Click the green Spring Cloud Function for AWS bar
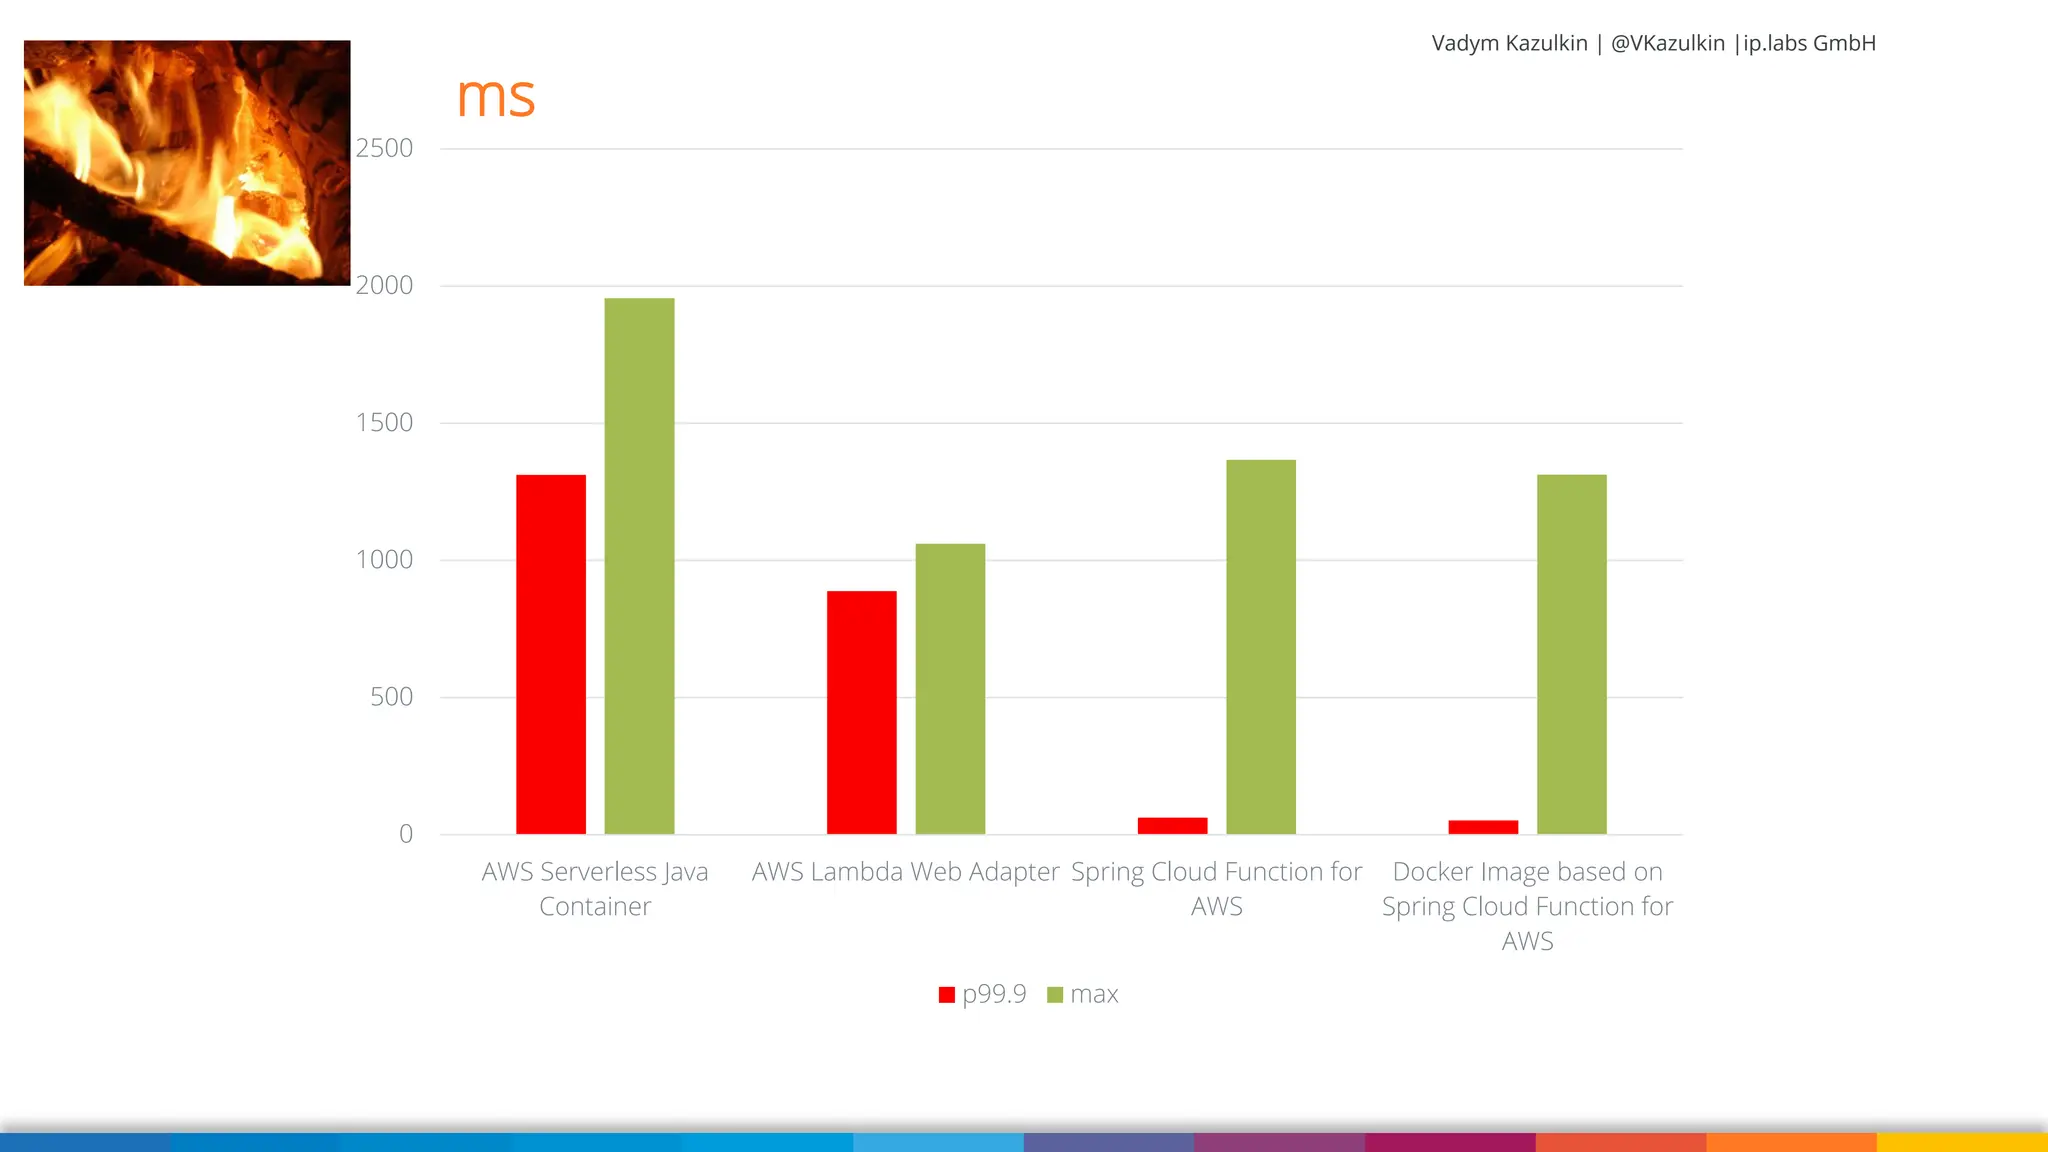 (1261, 646)
